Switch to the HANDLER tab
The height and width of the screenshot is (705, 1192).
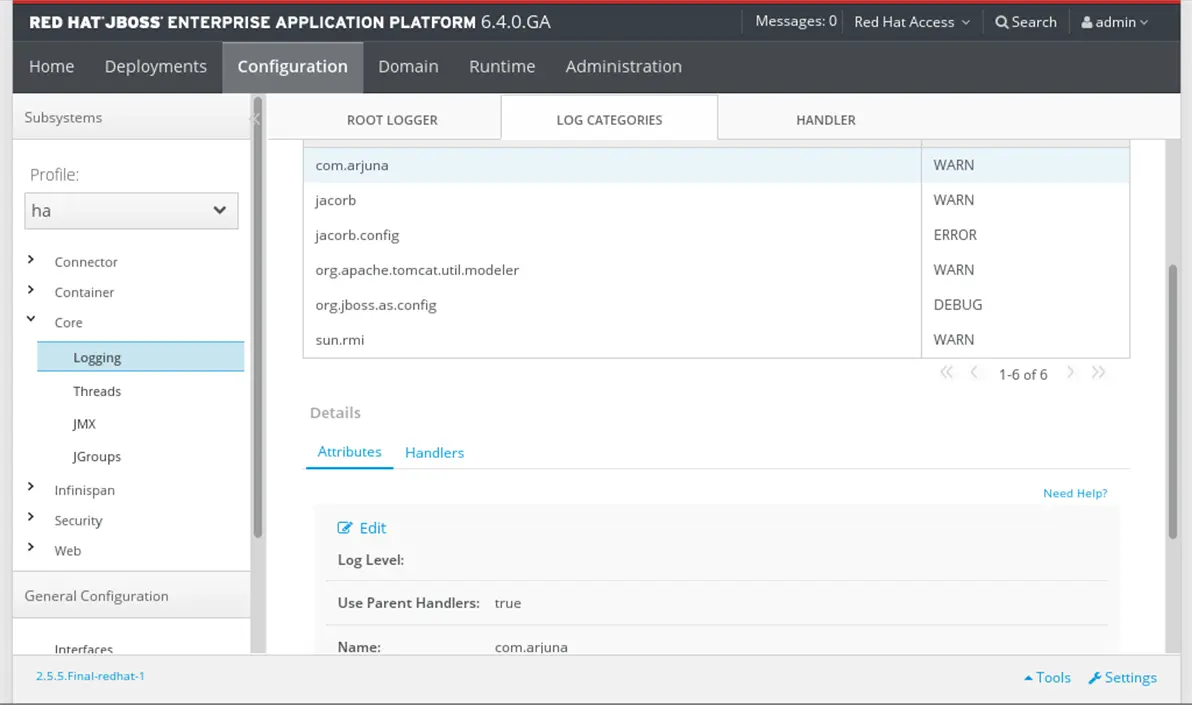tap(826, 120)
